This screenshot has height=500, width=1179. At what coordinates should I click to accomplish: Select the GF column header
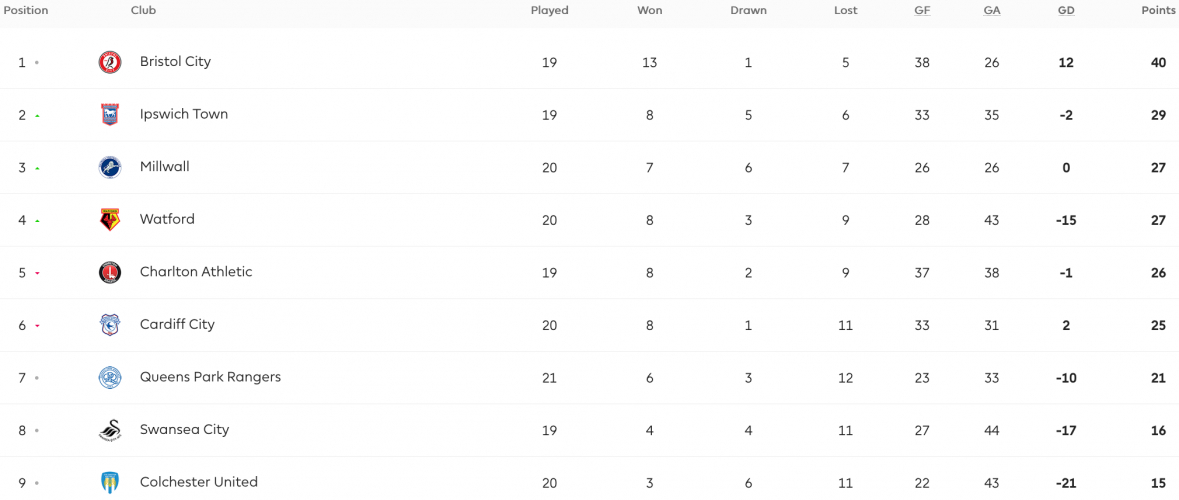pos(922,11)
